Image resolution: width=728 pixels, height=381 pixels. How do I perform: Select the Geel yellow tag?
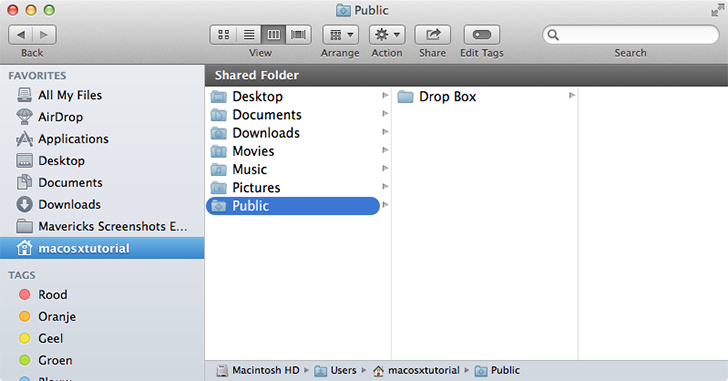(102, 338)
